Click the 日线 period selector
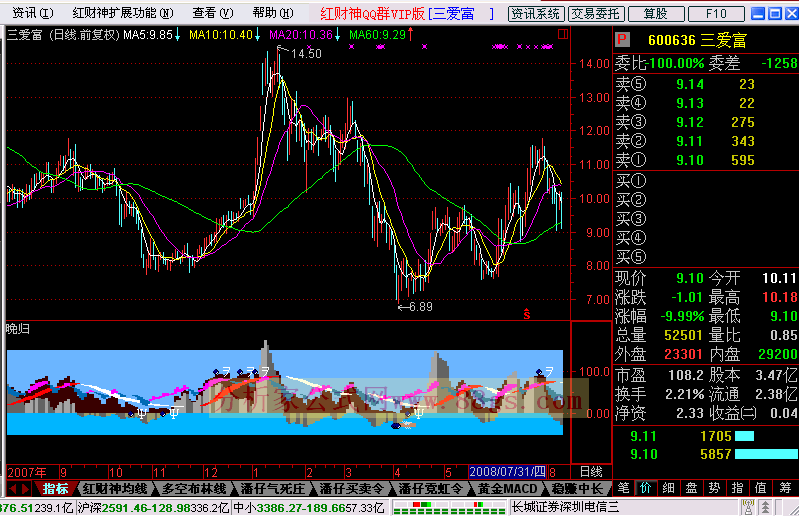The width and height of the screenshot is (799, 516). coord(591,472)
